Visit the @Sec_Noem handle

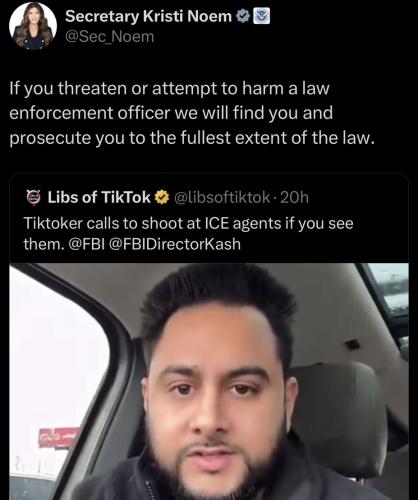click(x=110, y=37)
